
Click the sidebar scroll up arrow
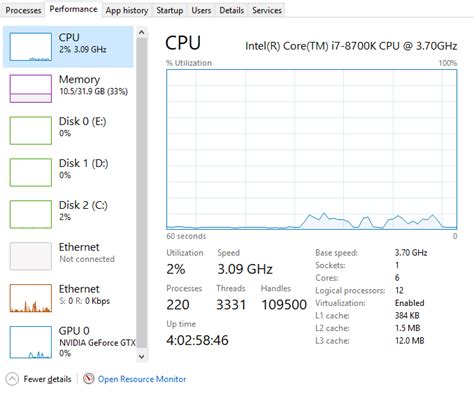141,33
